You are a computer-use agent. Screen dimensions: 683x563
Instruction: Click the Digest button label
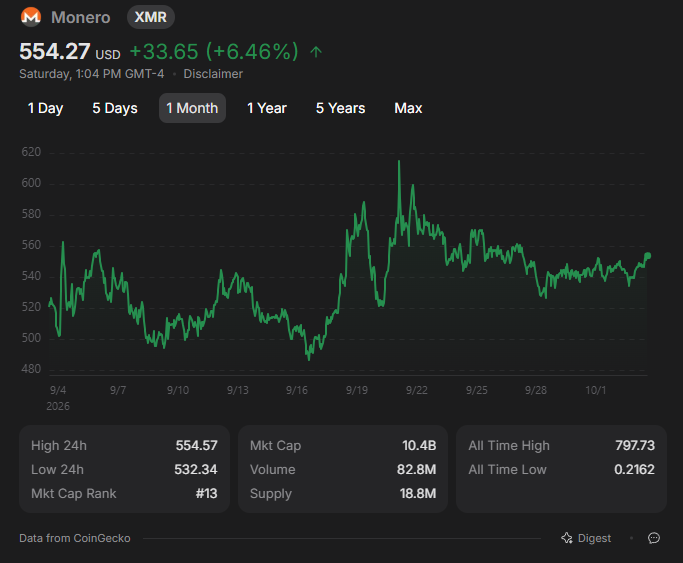click(594, 538)
